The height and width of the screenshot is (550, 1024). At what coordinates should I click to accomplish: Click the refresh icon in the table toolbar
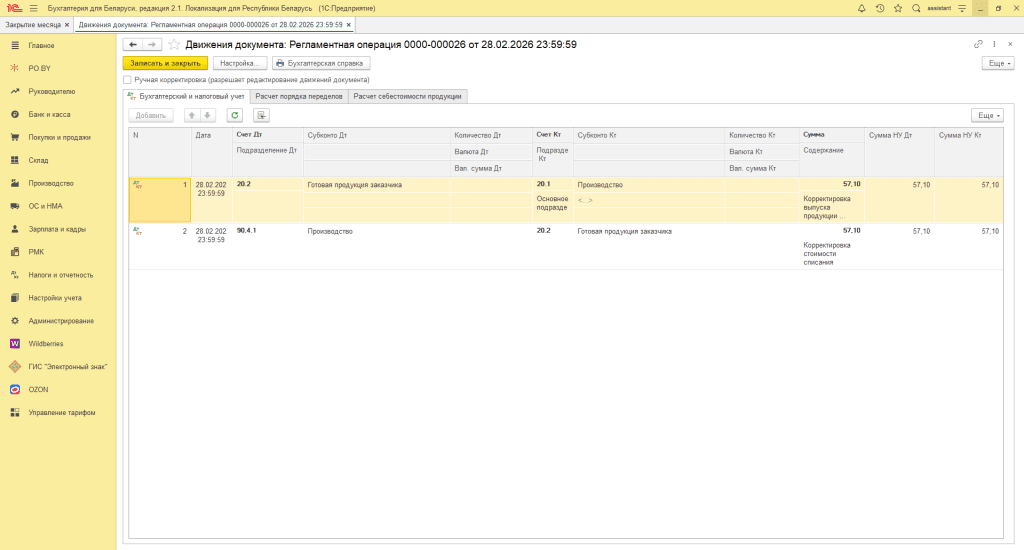[x=235, y=115]
